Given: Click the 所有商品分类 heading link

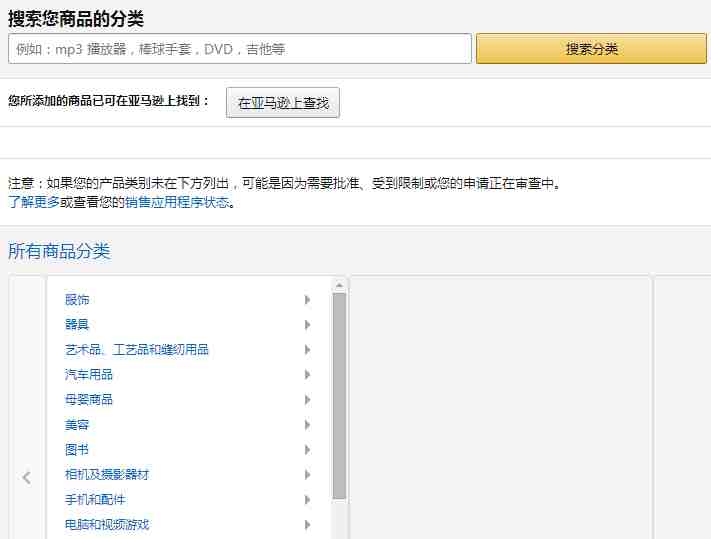Looking at the screenshot, I should pyautogui.click(x=59, y=251).
